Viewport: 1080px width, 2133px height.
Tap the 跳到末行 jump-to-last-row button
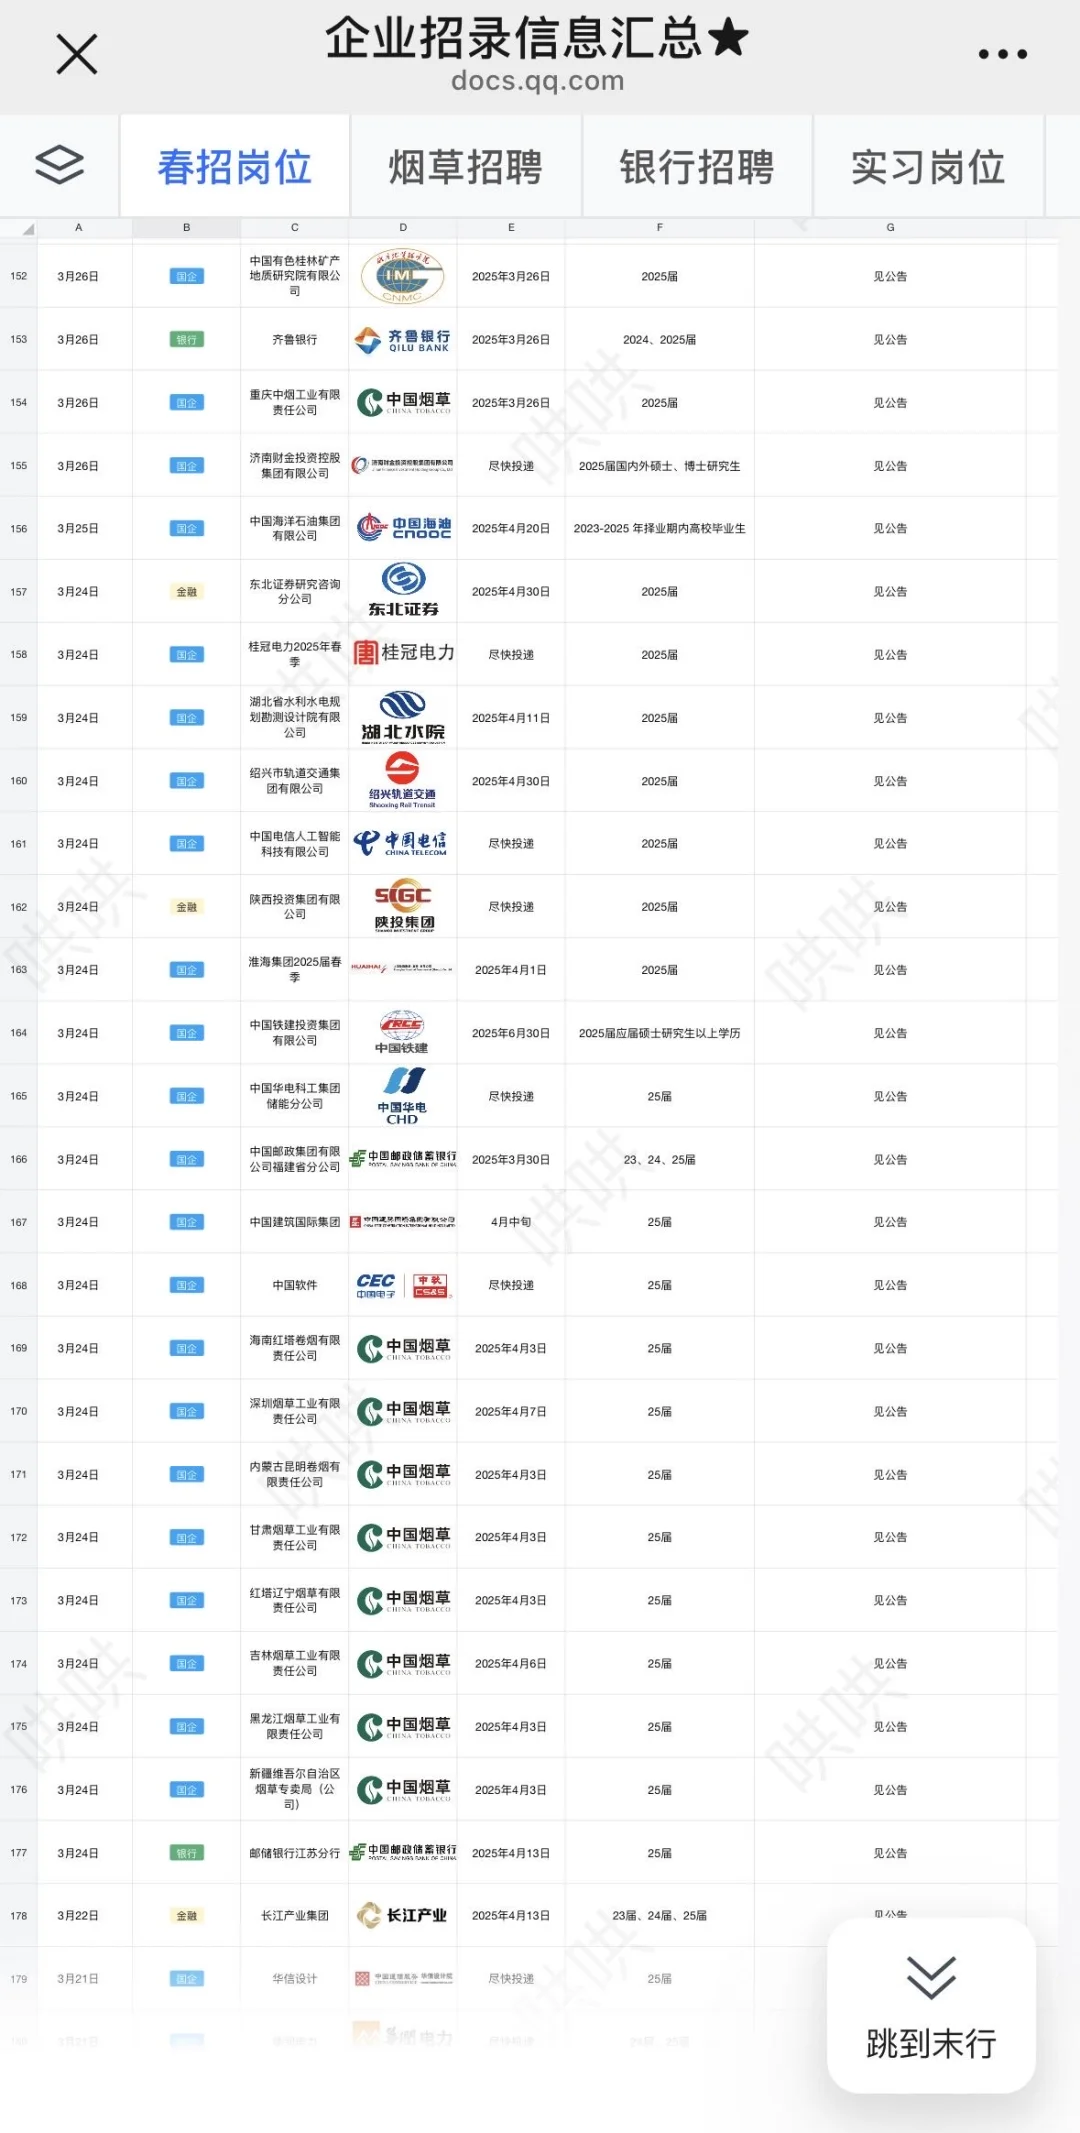coord(931,2004)
